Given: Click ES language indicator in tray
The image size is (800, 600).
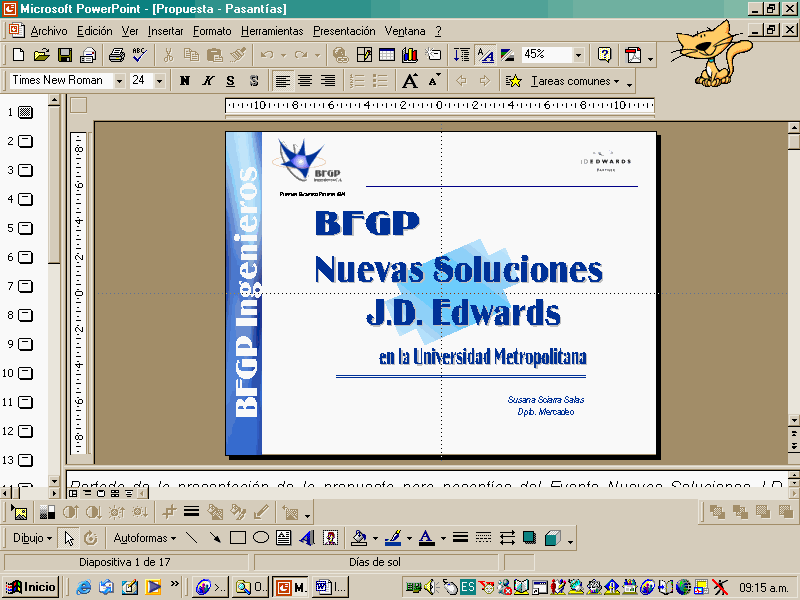Looking at the screenshot, I should pos(467,587).
